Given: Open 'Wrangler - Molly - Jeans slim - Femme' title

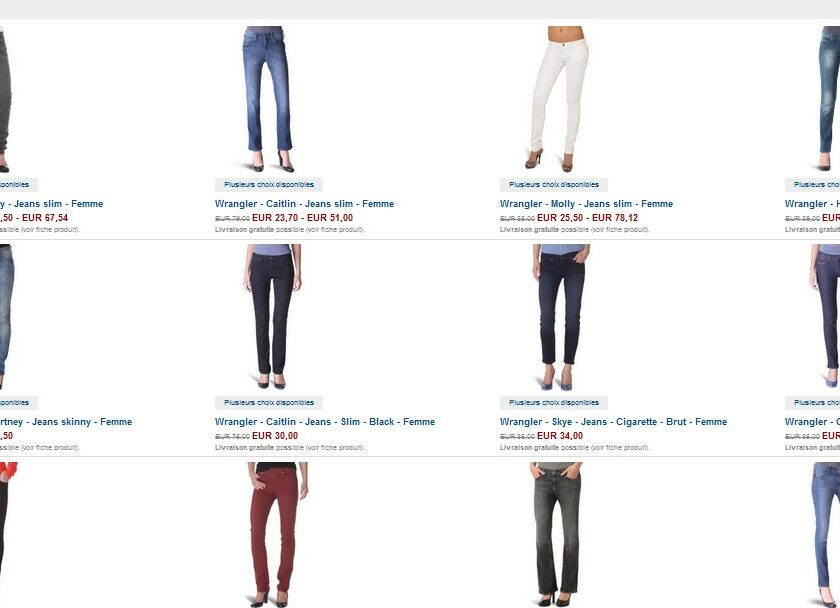Looking at the screenshot, I should point(586,204).
